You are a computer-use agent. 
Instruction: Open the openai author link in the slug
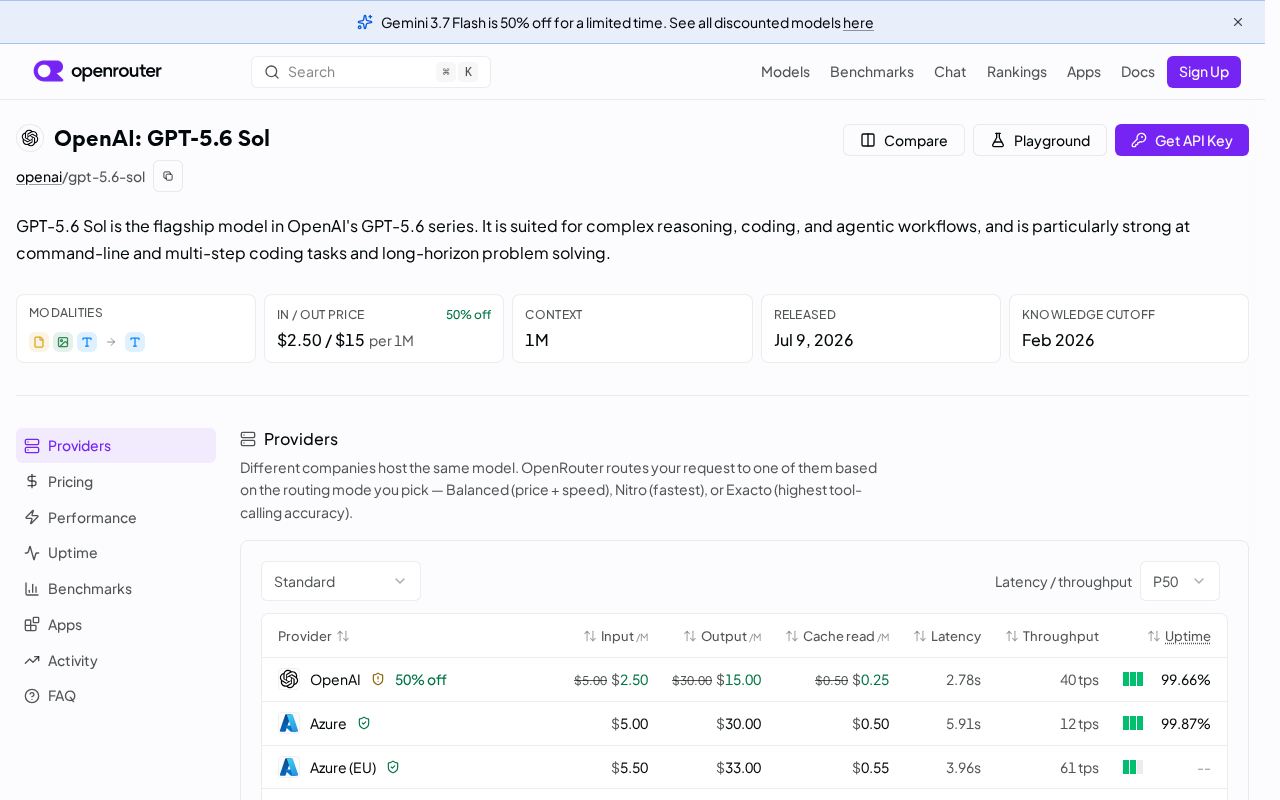[39, 177]
